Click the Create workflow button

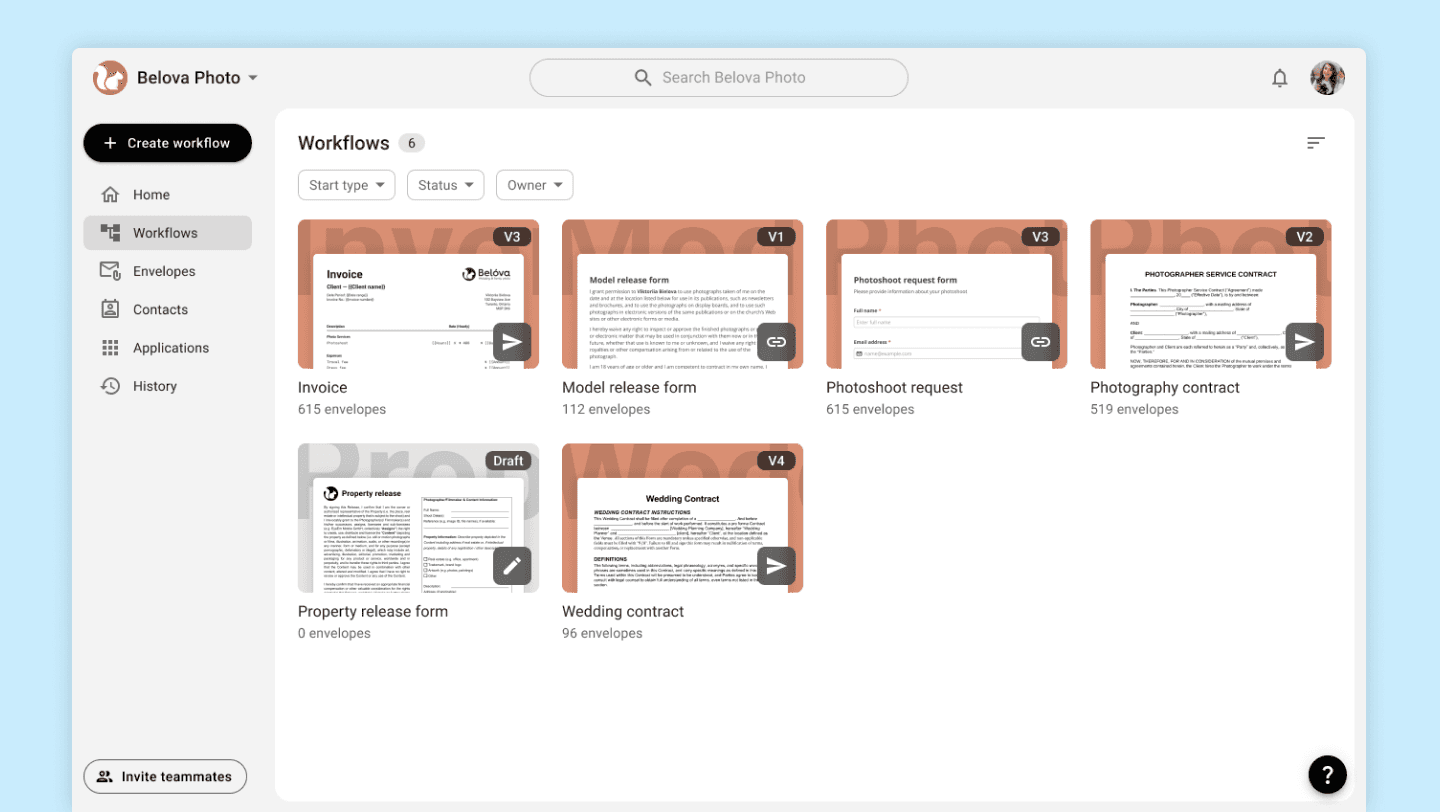(168, 143)
